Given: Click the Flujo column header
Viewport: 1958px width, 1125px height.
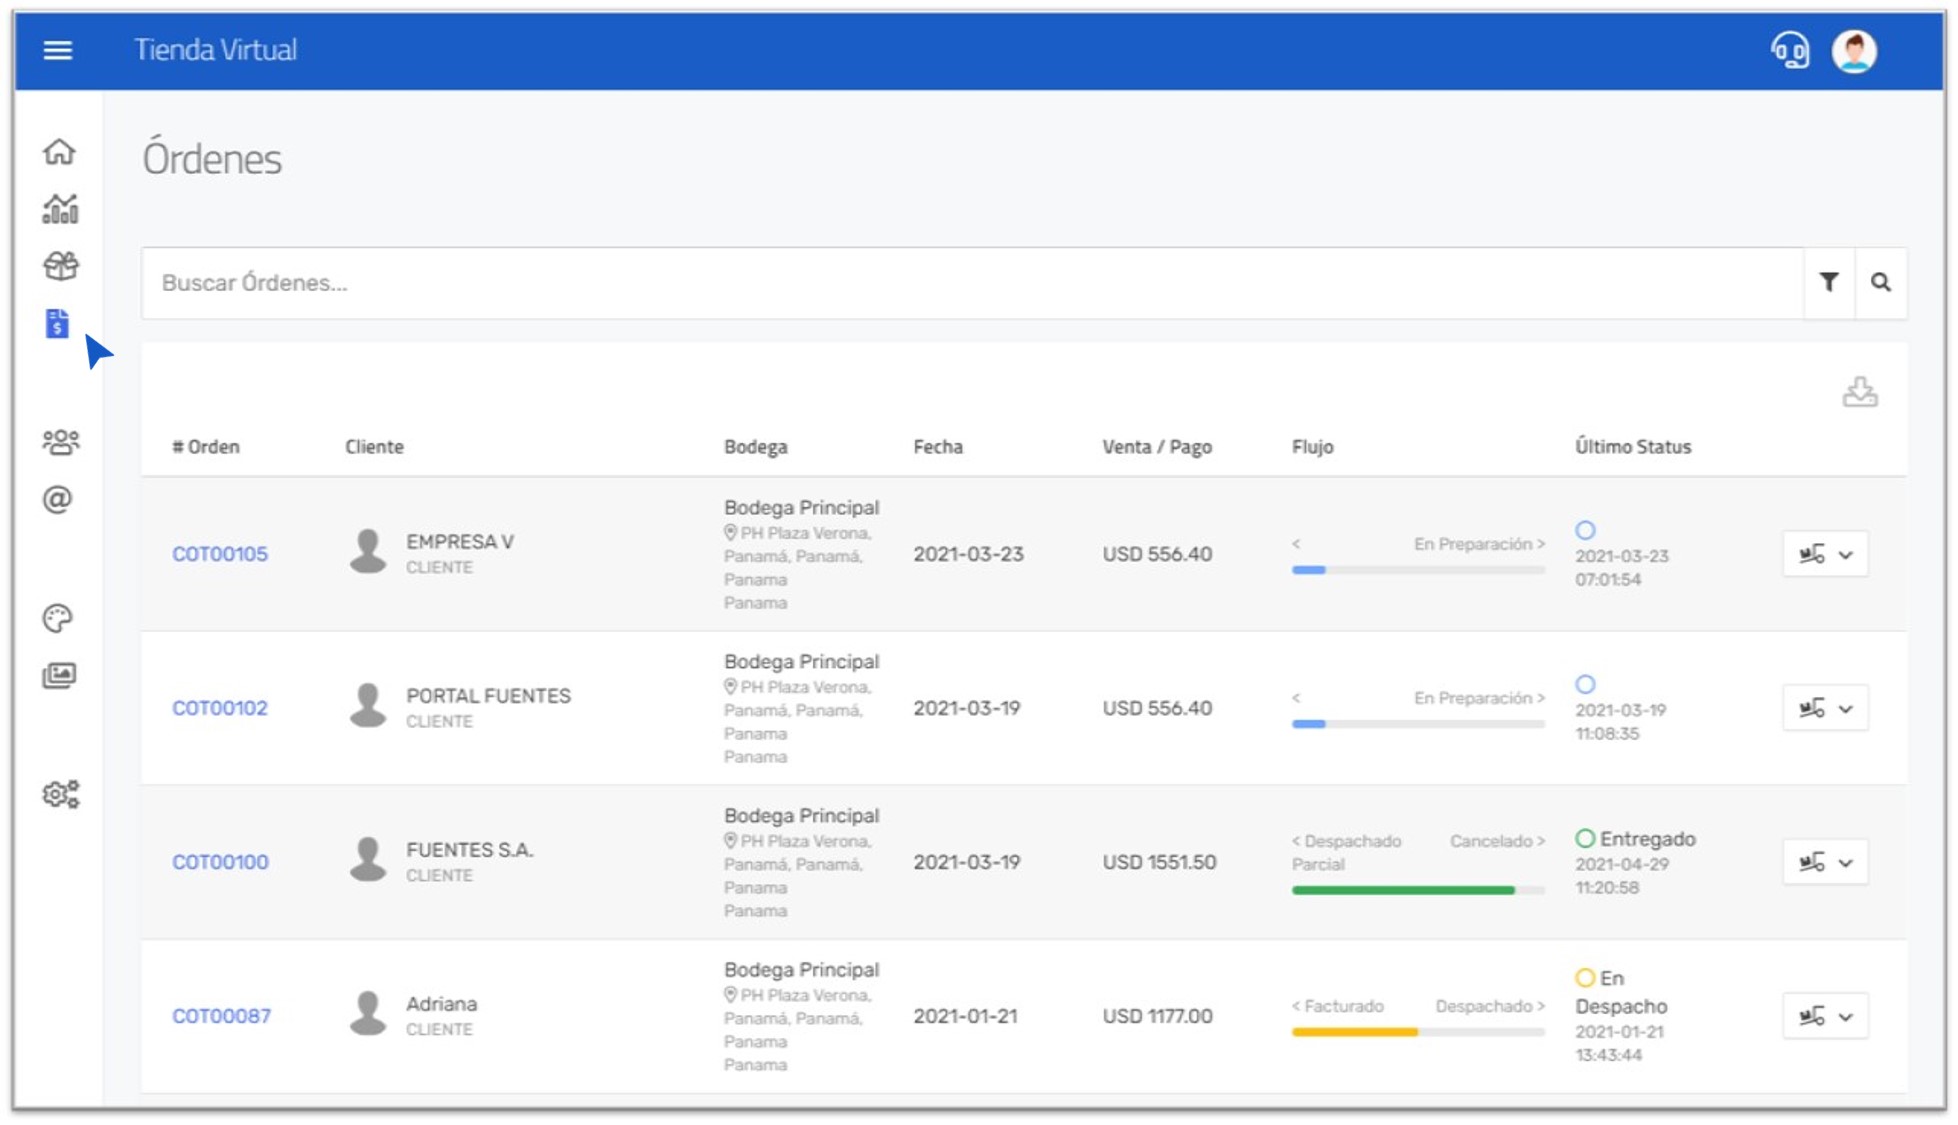Looking at the screenshot, I should 1312,447.
